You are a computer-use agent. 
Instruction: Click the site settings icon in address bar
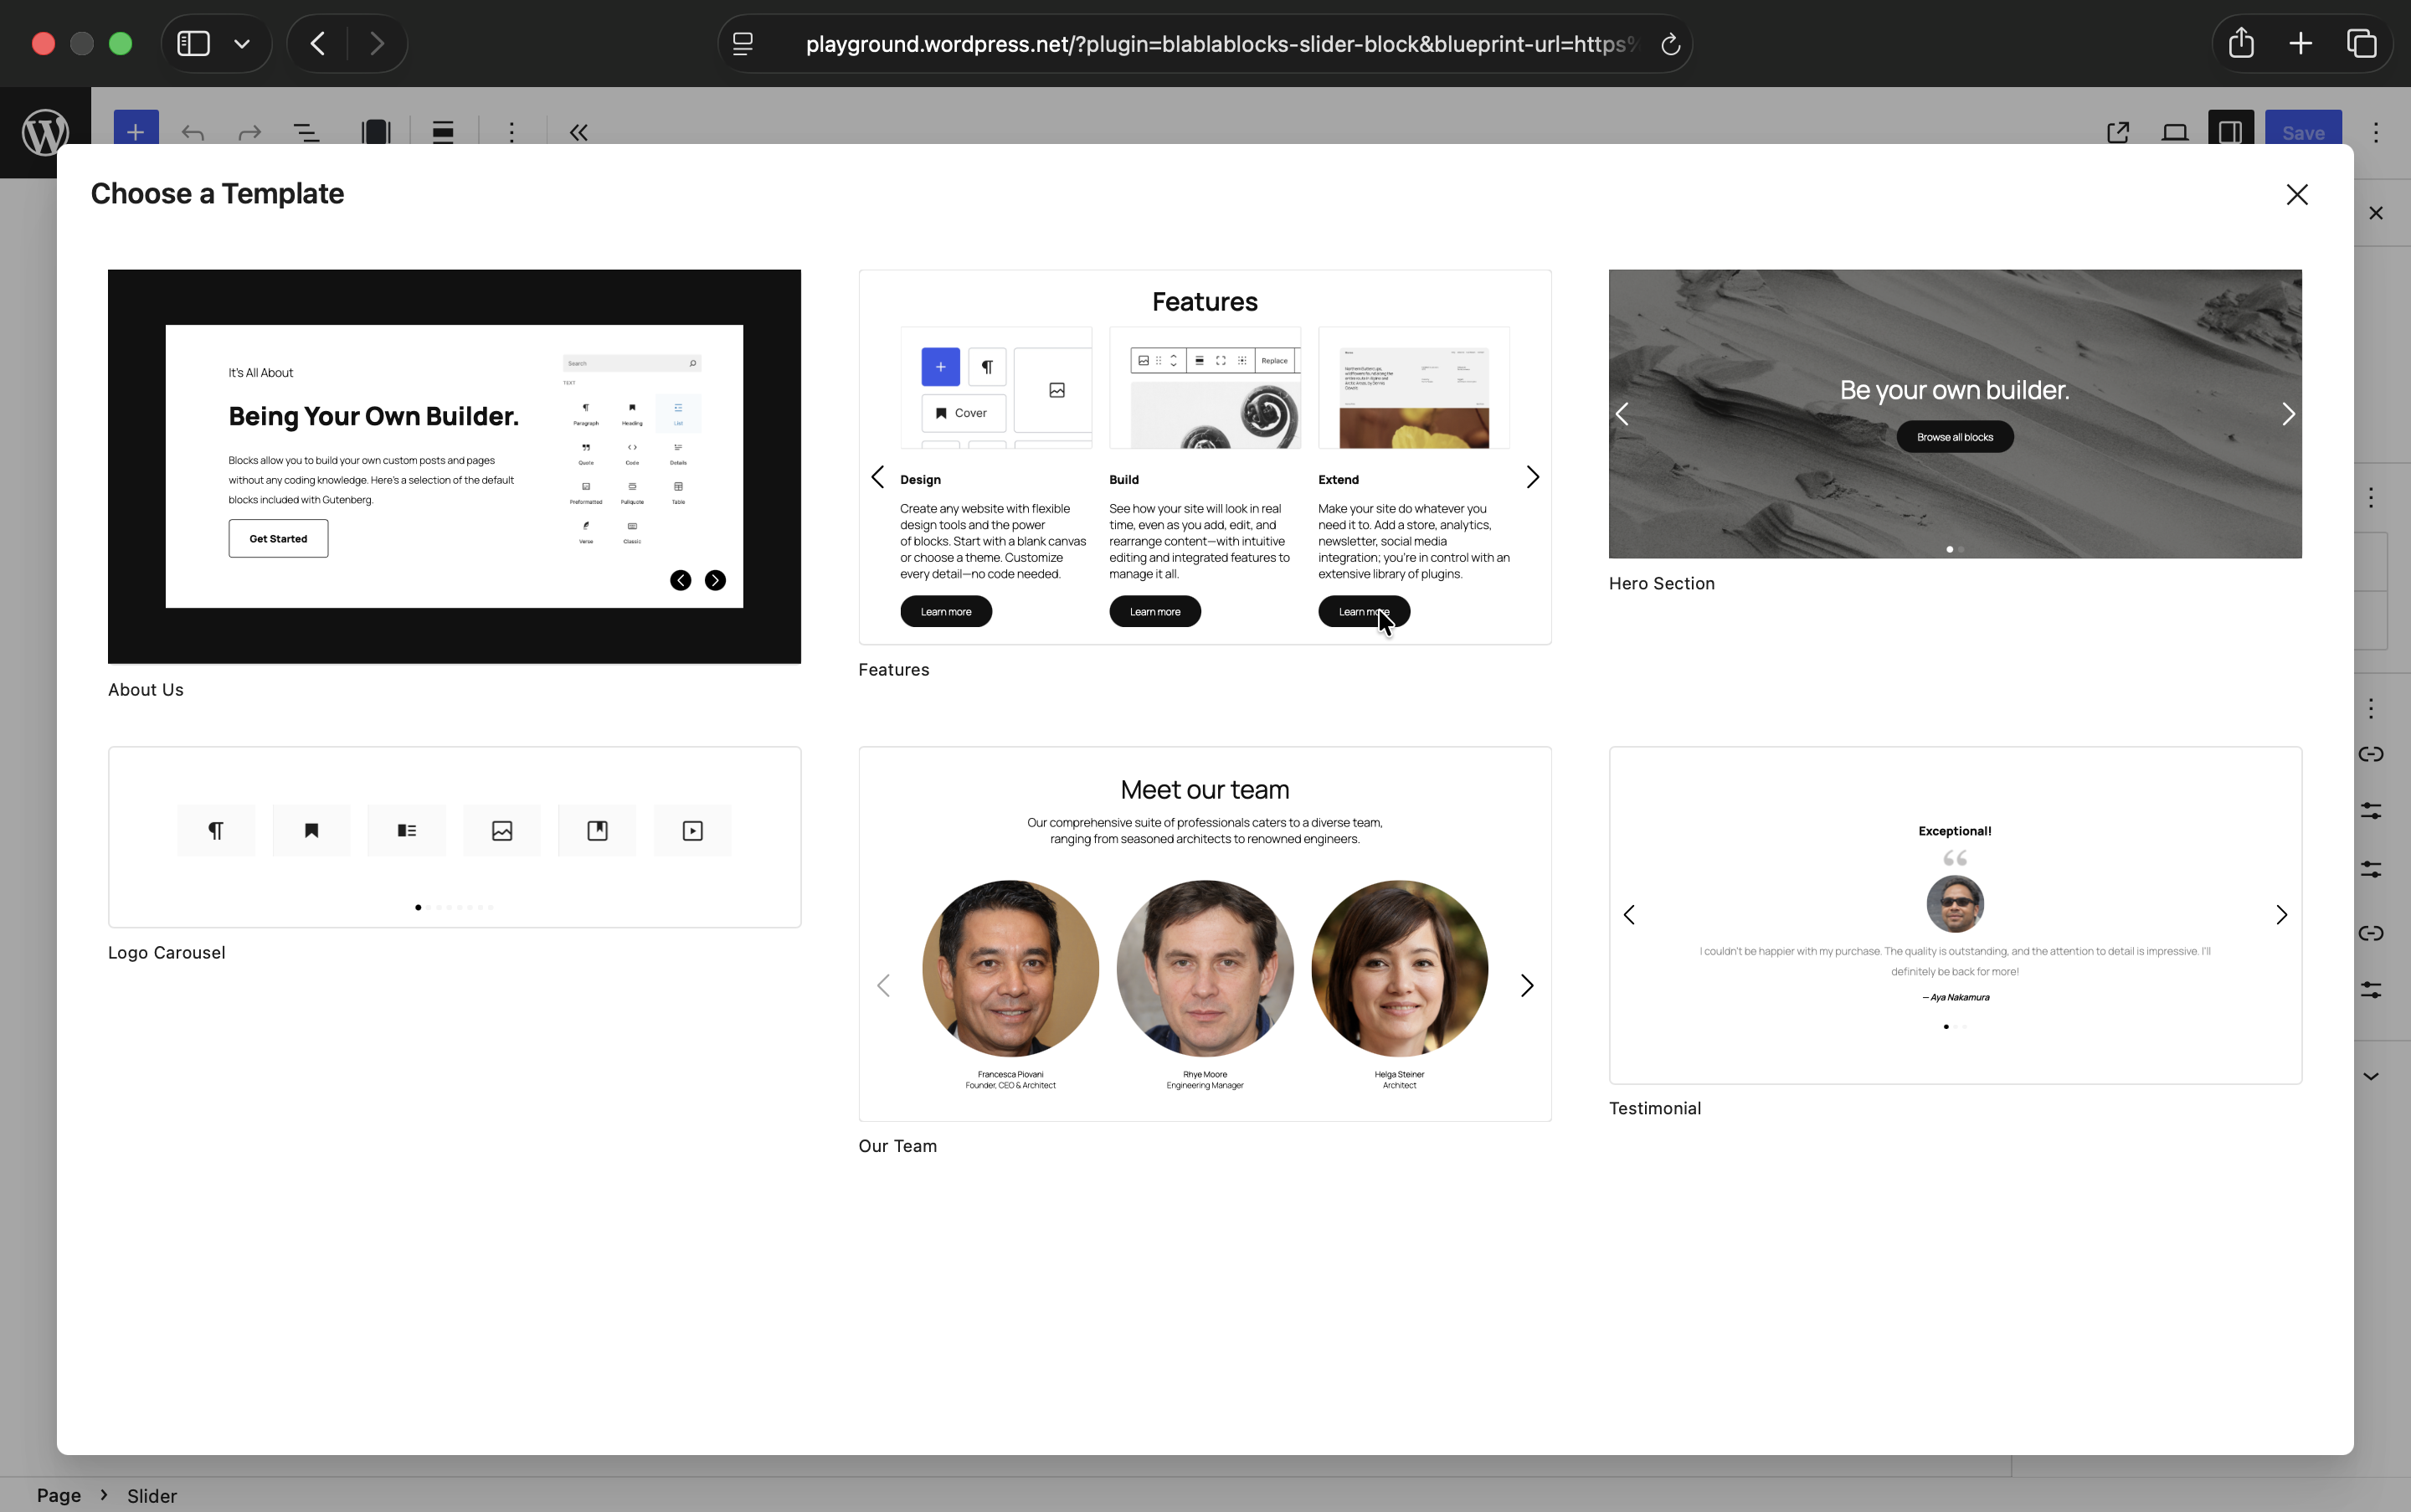point(743,44)
